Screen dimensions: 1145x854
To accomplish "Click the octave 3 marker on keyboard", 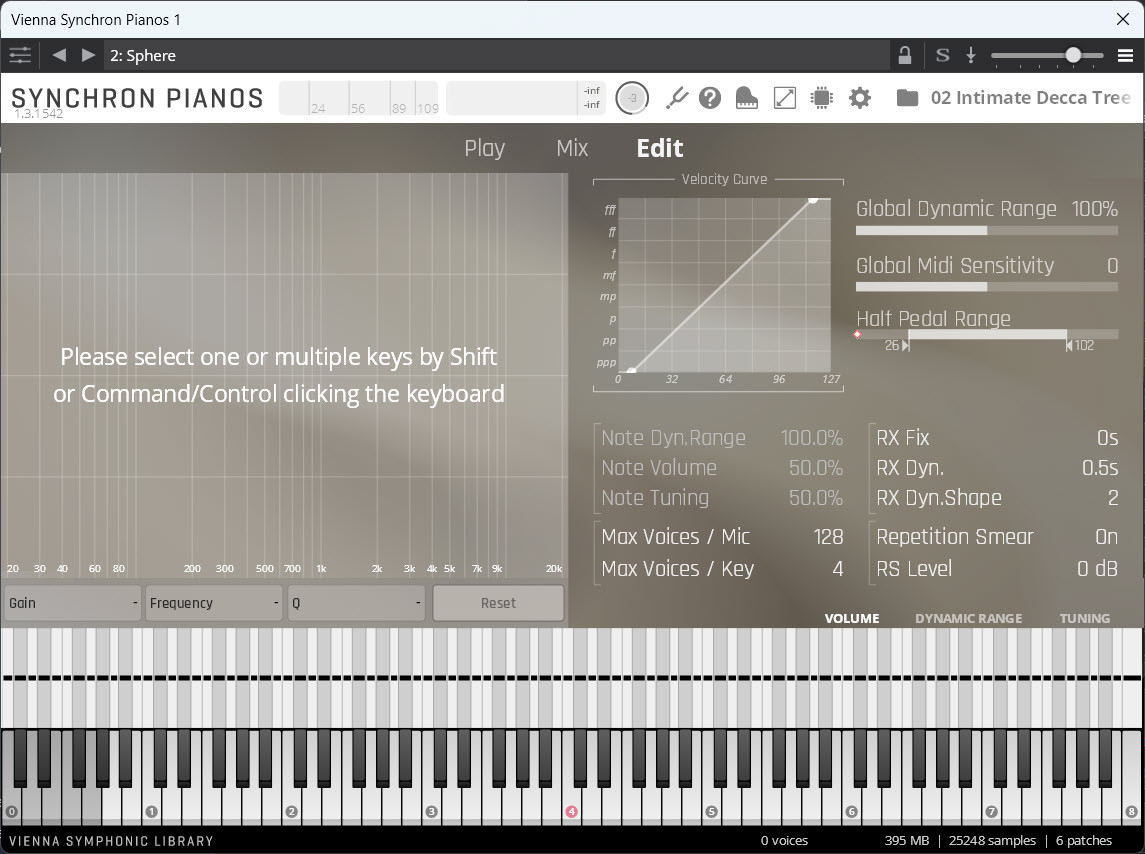I will click(432, 812).
